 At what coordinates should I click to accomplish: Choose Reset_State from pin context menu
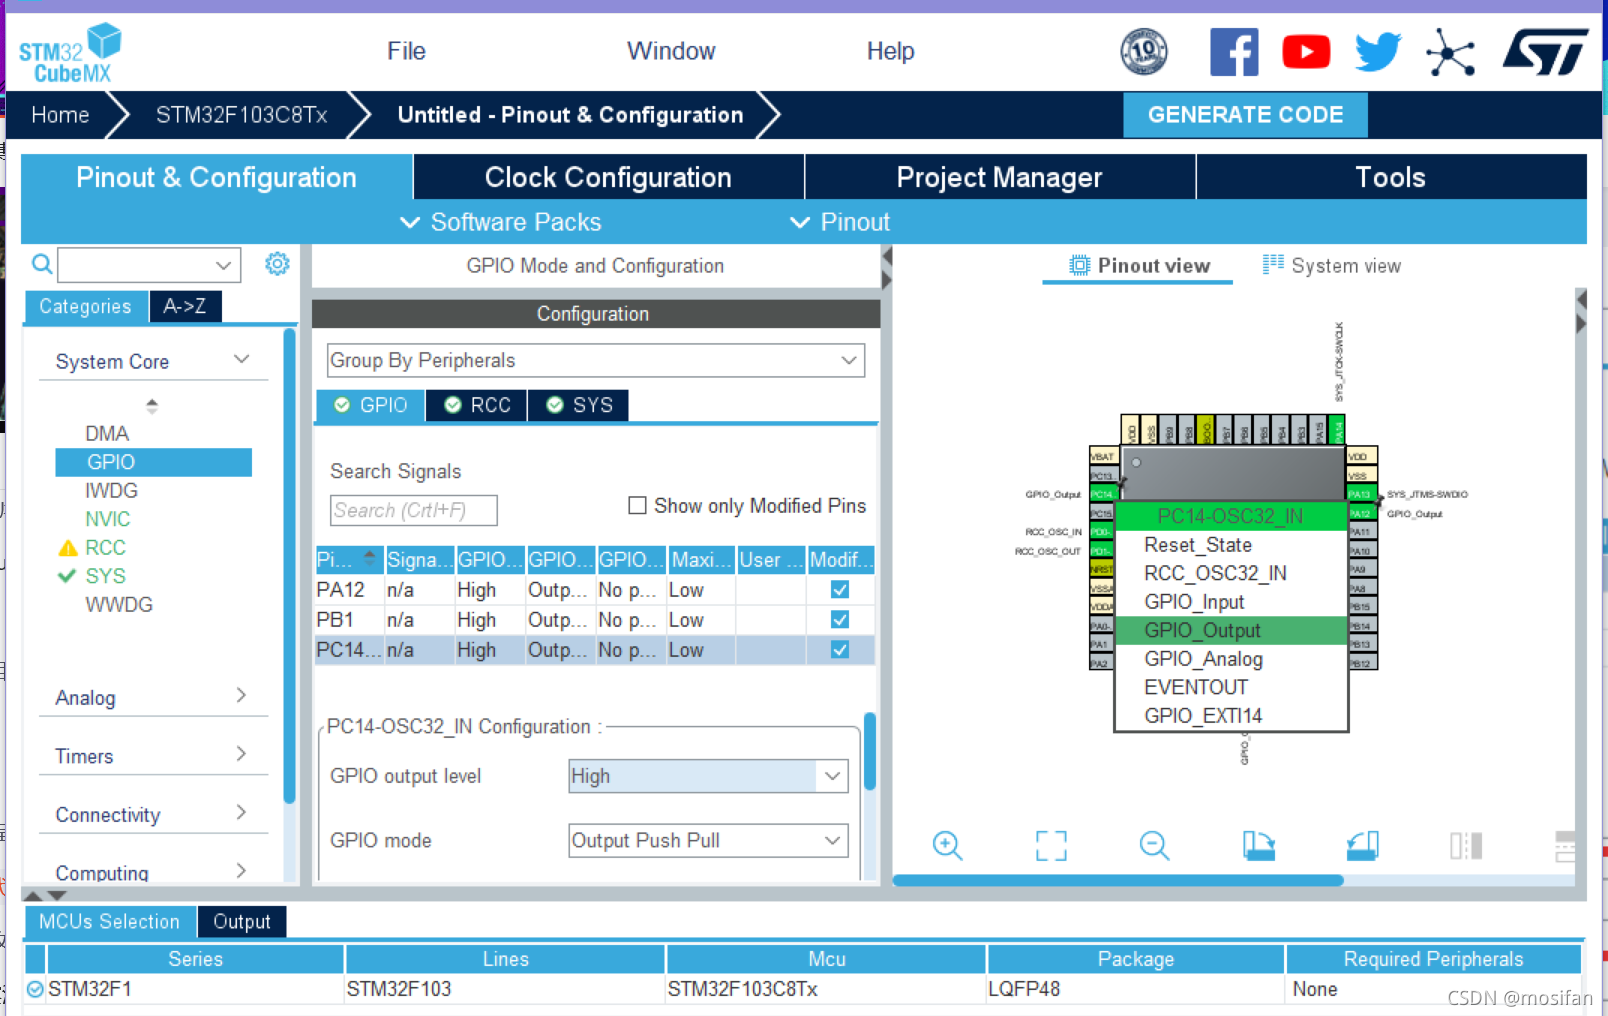point(1231,544)
